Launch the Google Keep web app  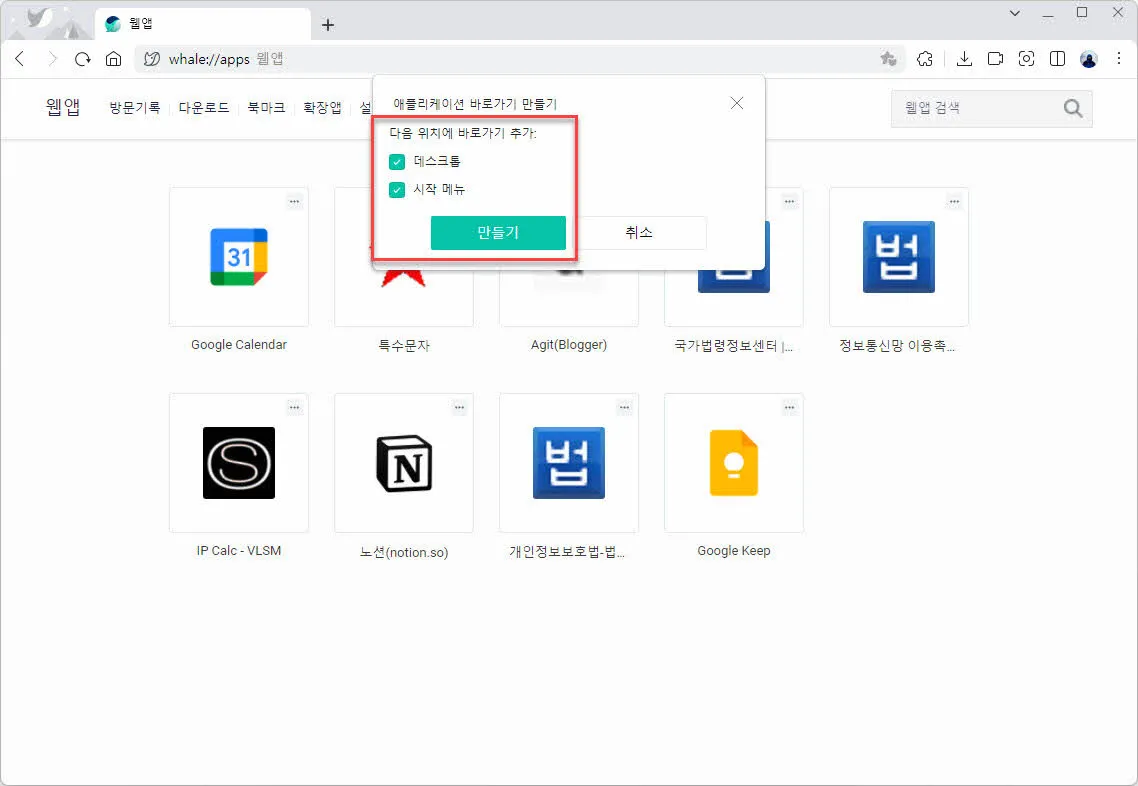734,463
